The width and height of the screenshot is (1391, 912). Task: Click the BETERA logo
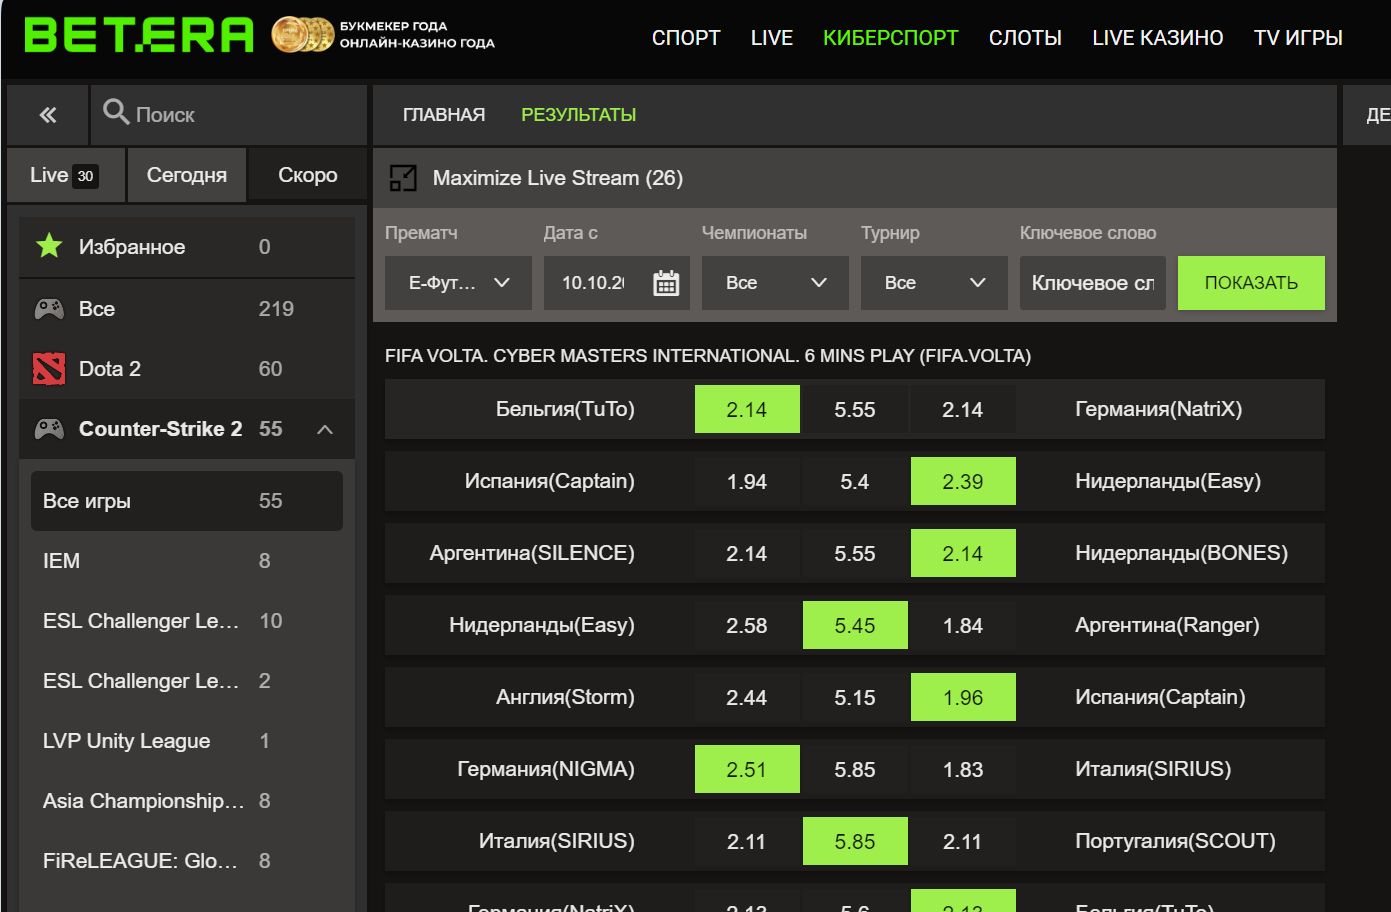pos(139,35)
